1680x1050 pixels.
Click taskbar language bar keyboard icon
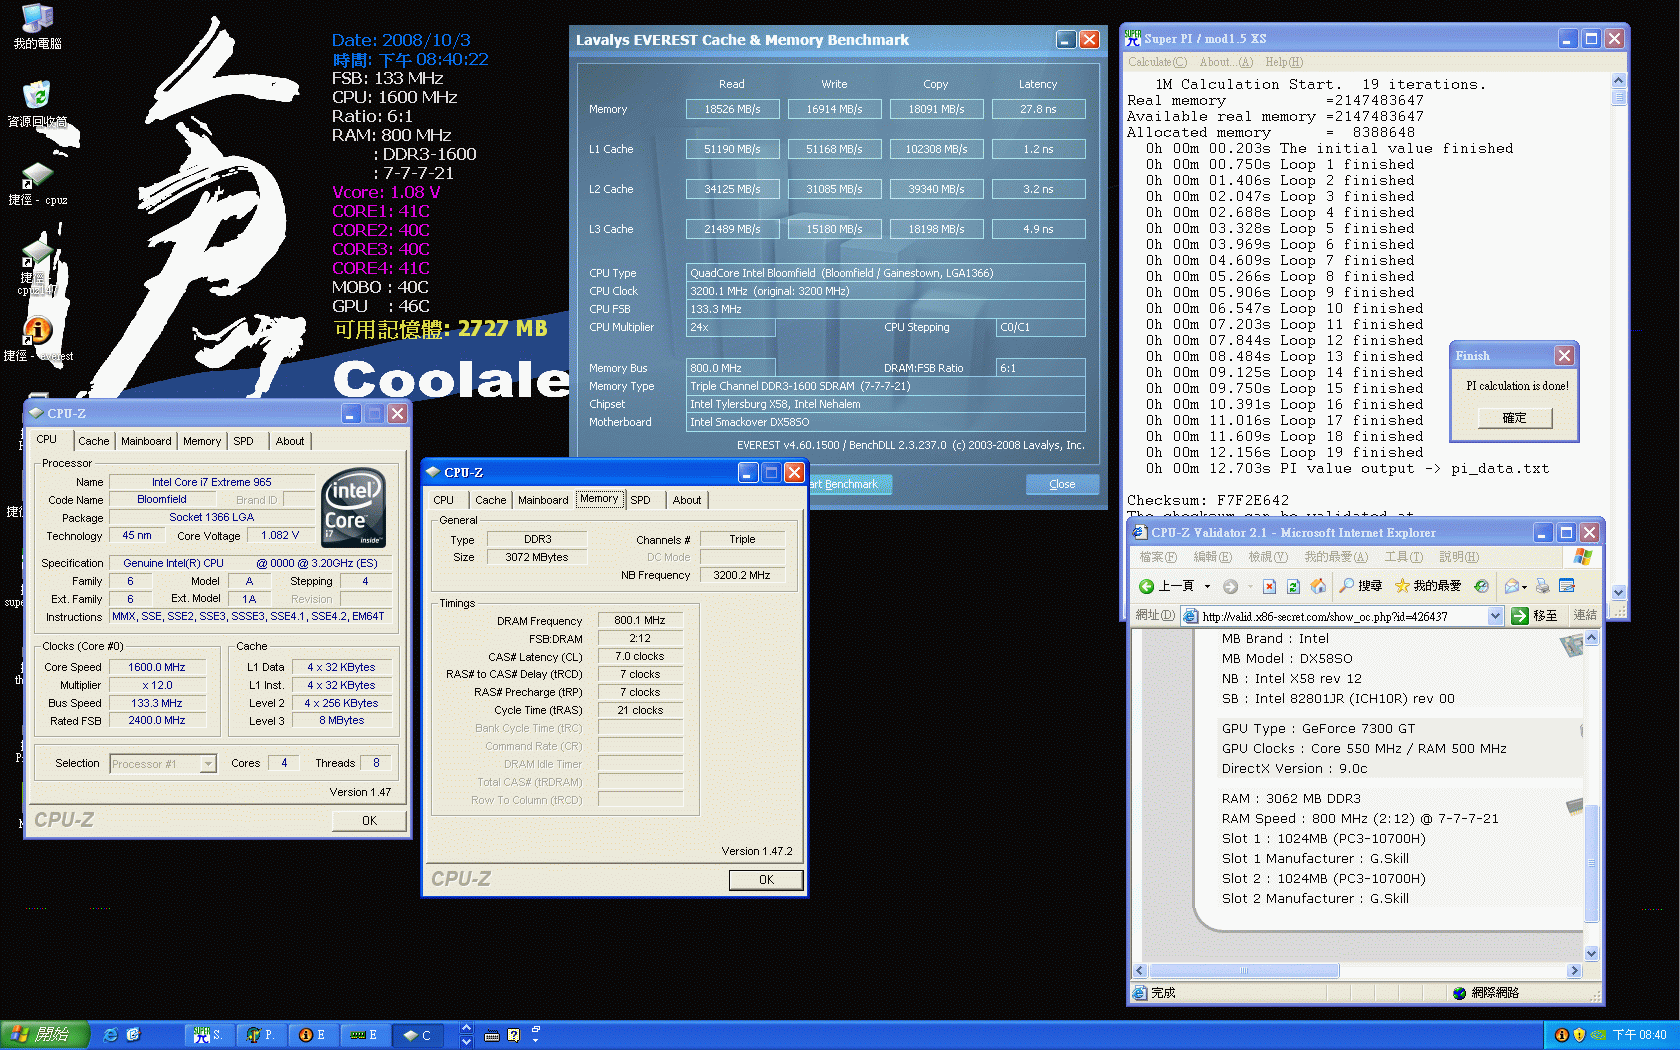pyautogui.click(x=492, y=1035)
